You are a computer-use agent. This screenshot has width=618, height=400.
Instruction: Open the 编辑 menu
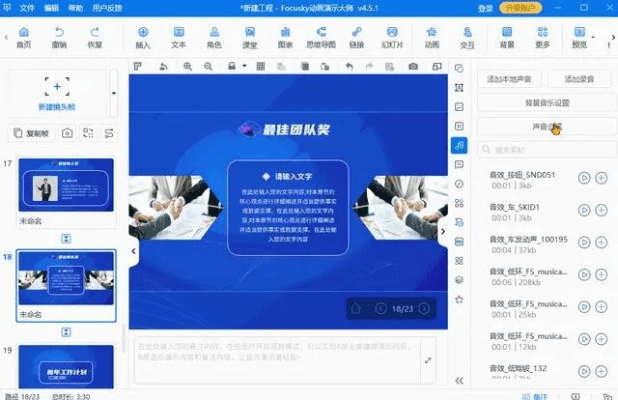(x=51, y=8)
